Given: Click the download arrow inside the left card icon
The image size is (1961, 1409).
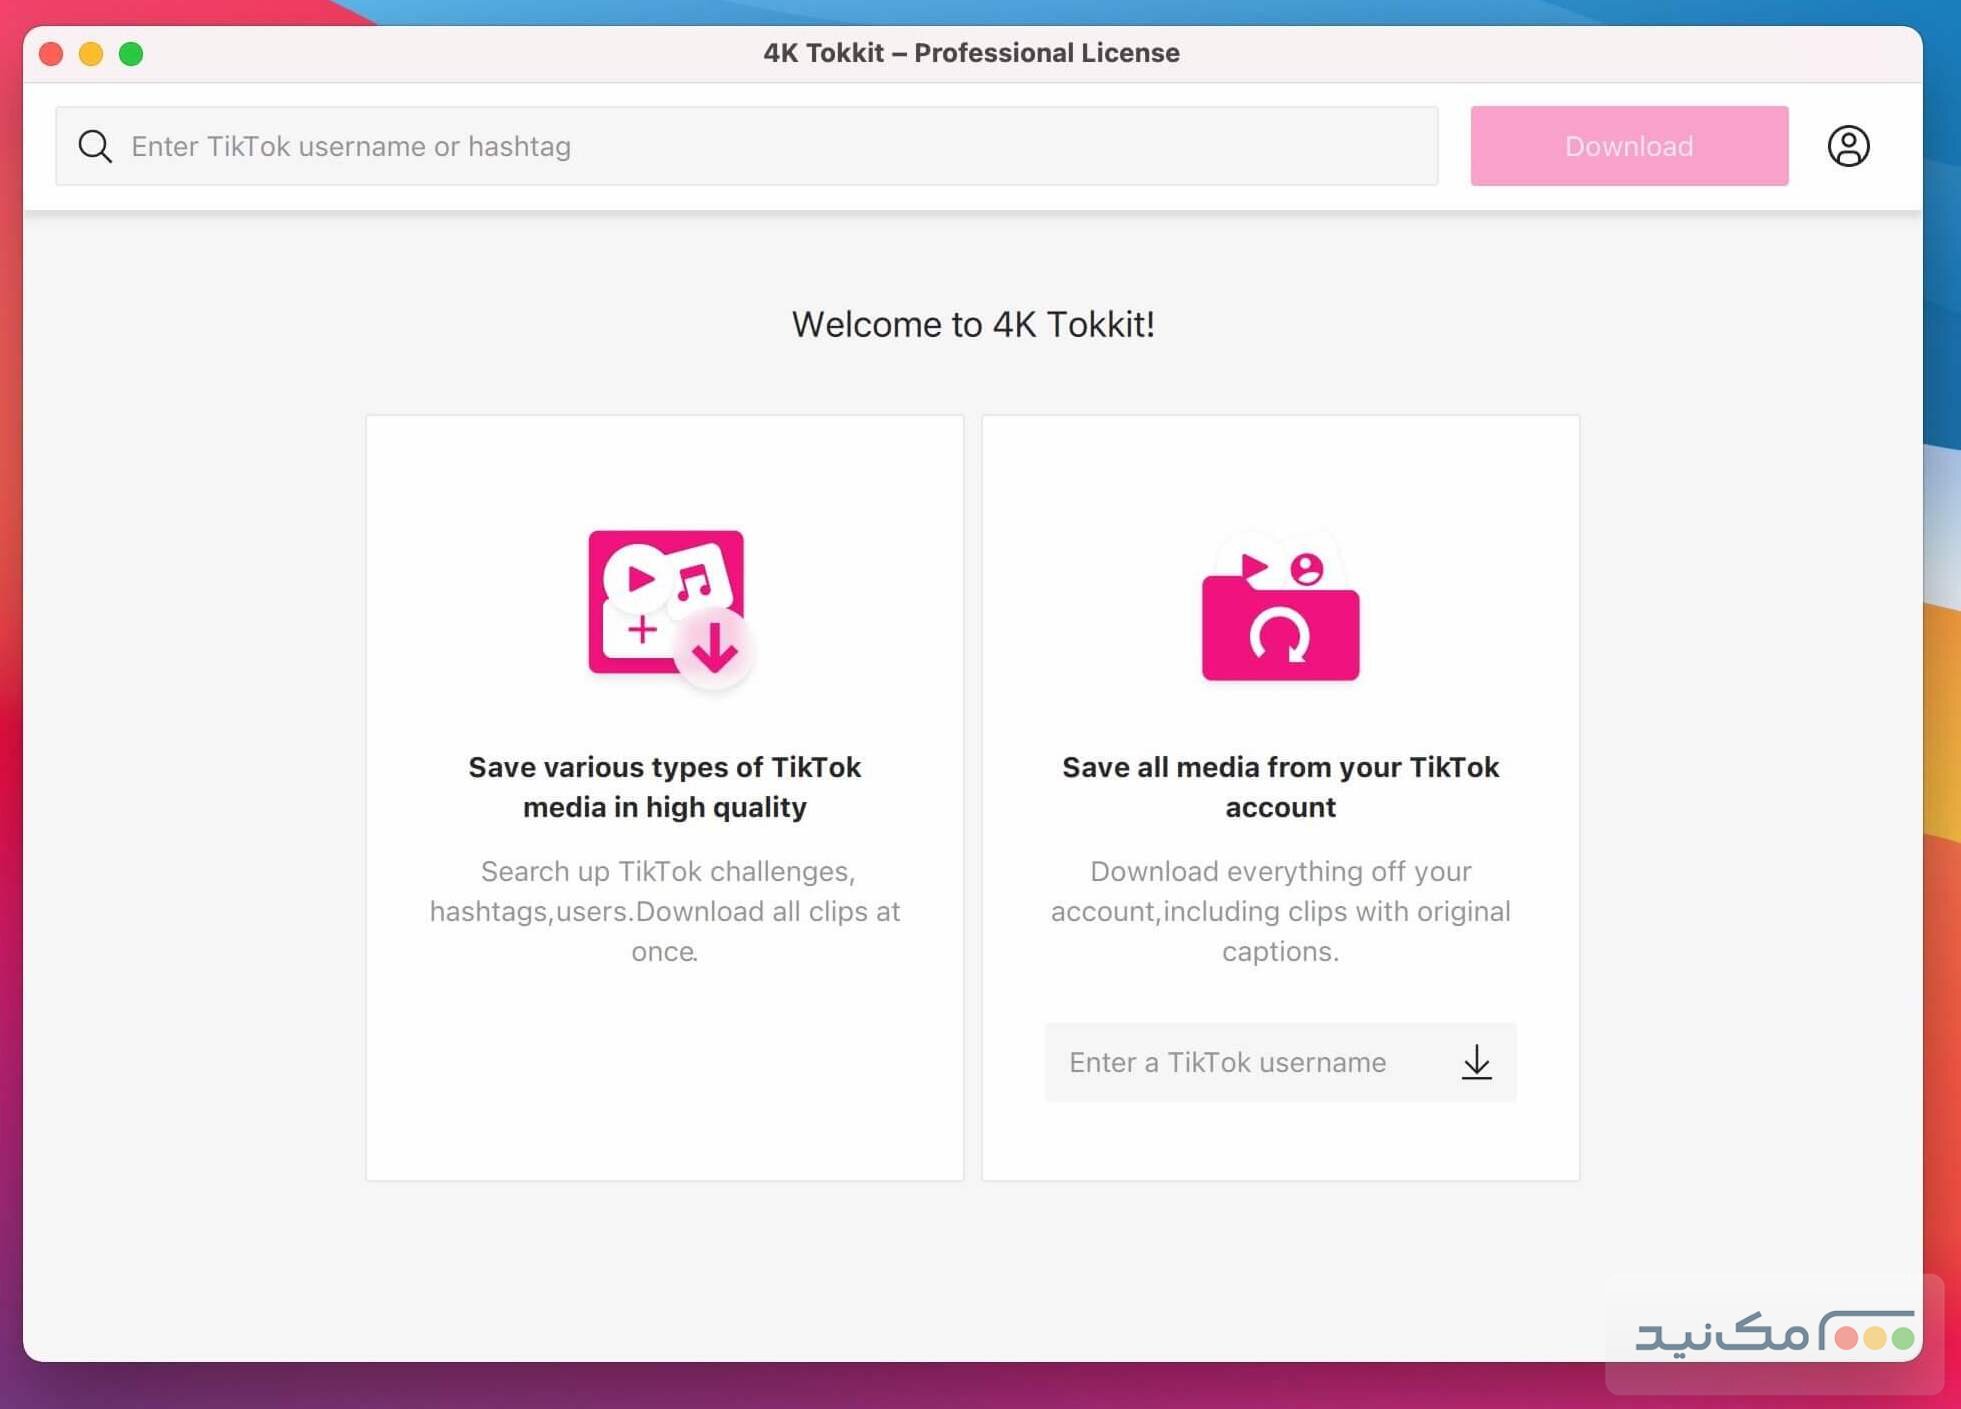Looking at the screenshot, I should [714, 648].
